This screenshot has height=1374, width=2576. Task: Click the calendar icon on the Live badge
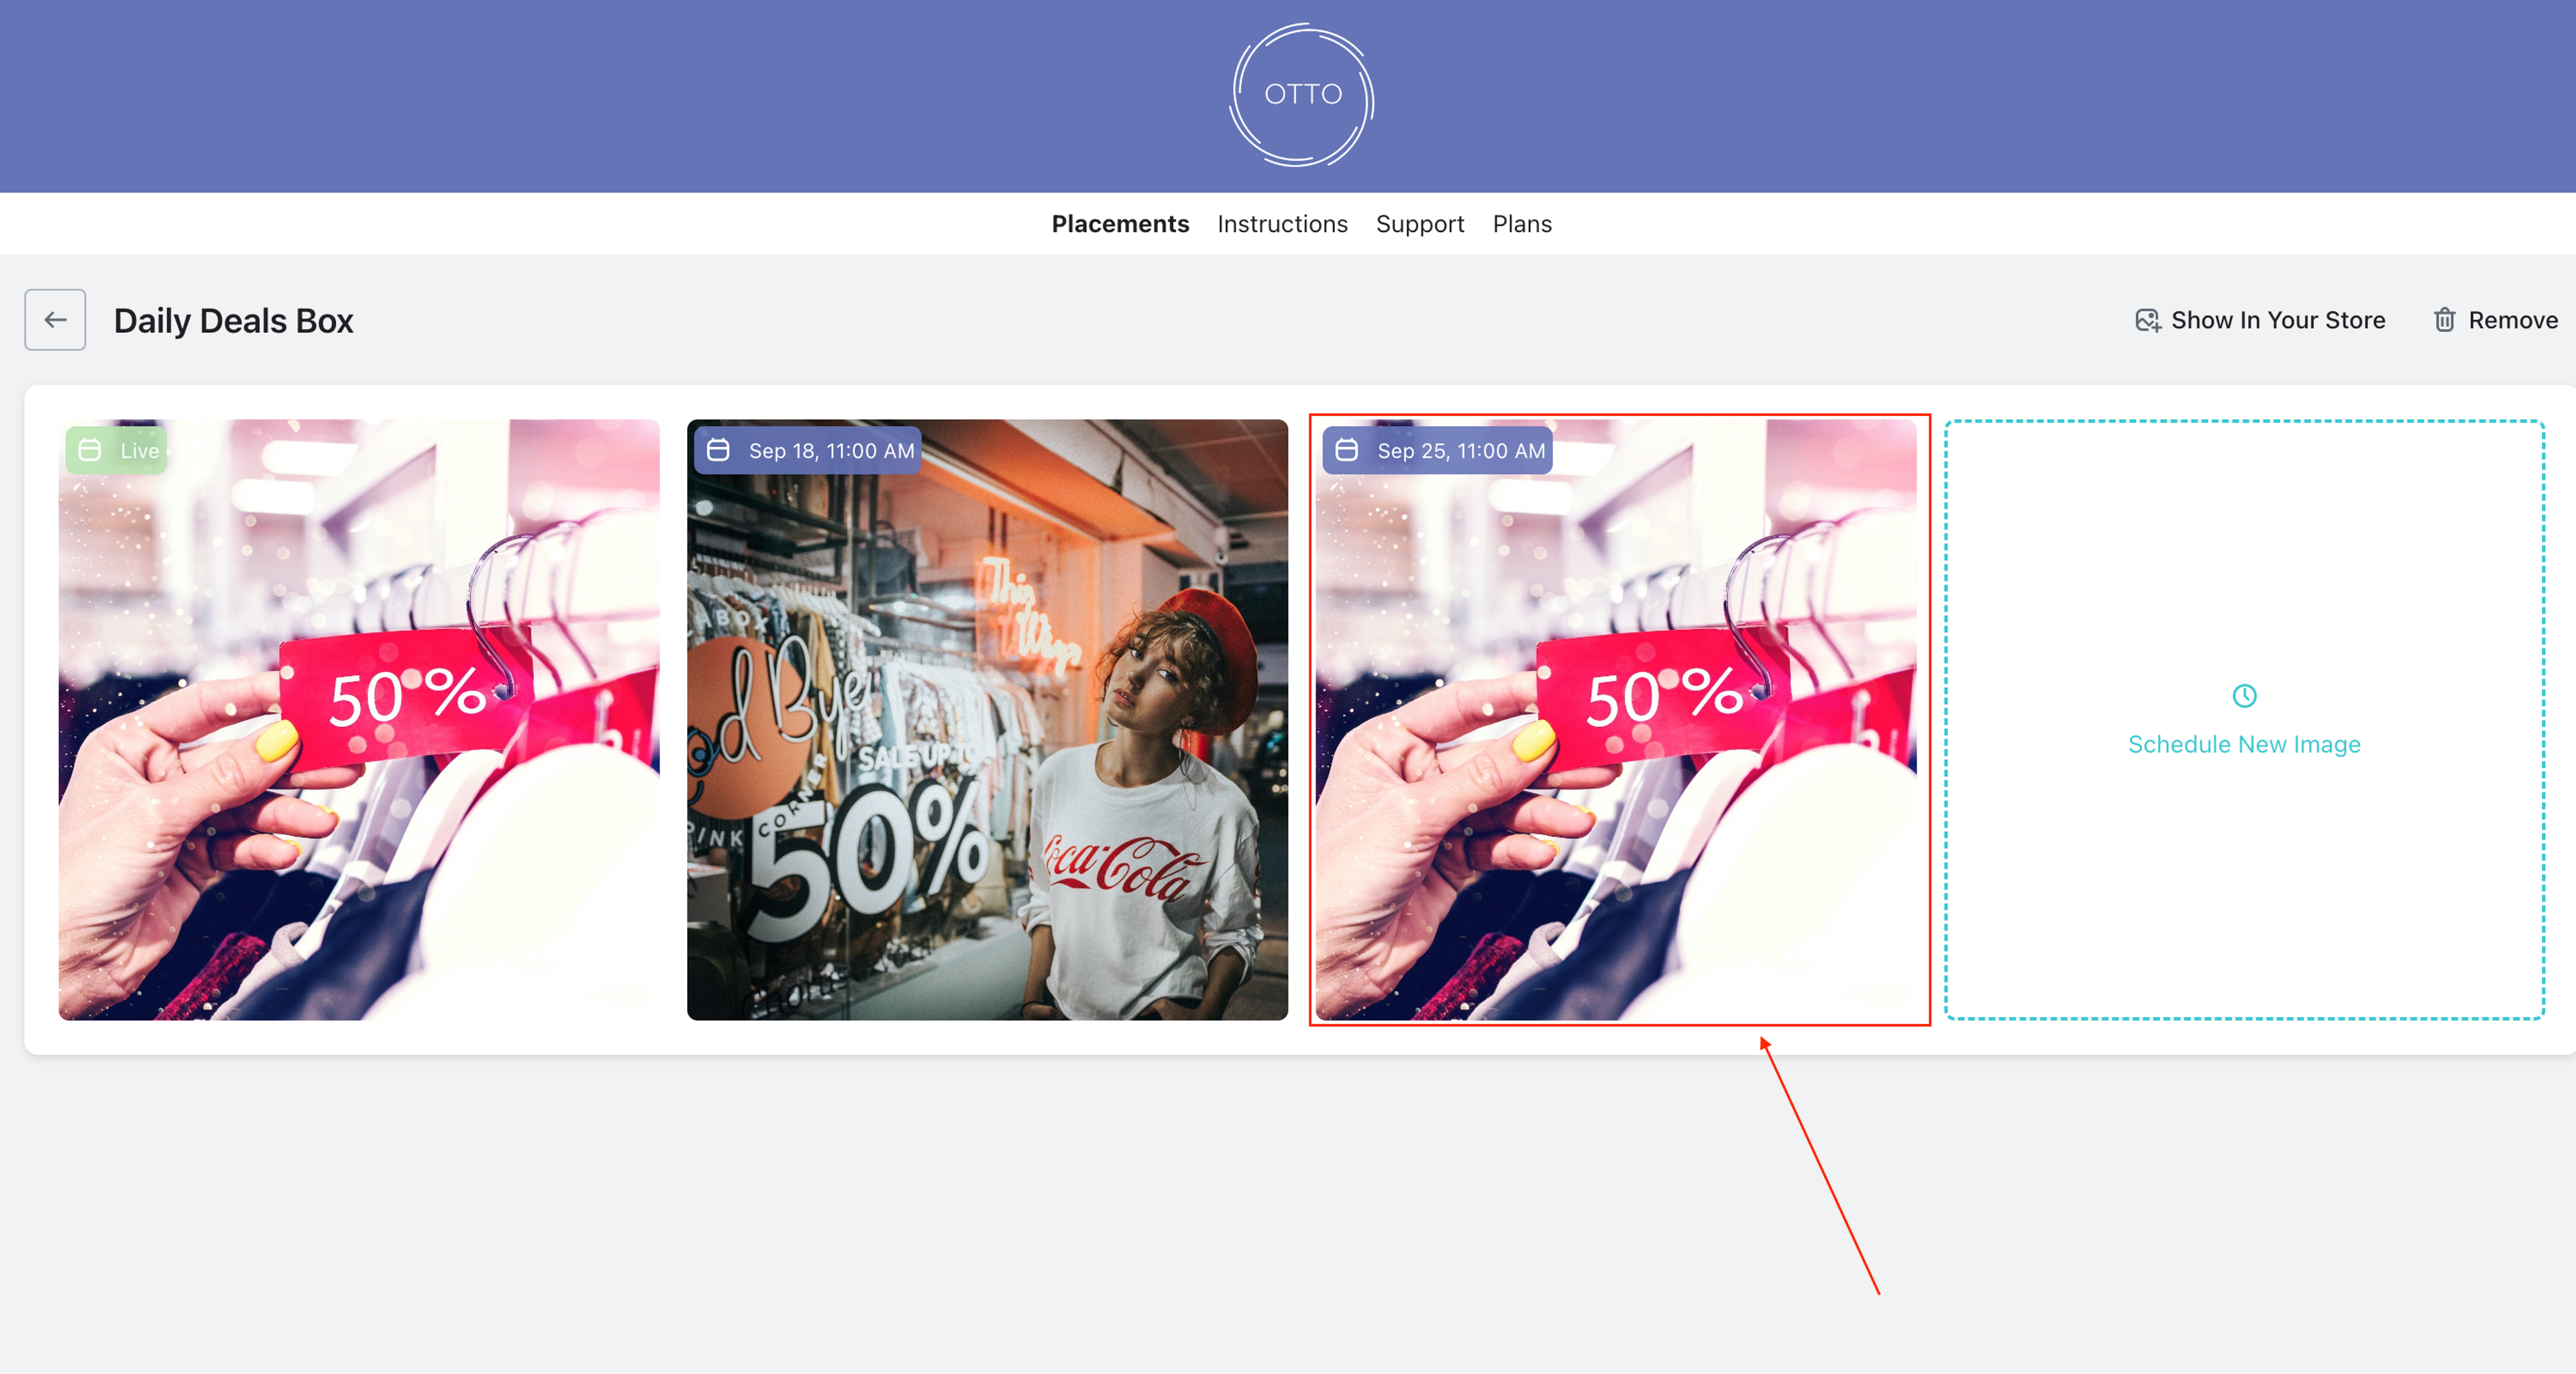point(90,450)
